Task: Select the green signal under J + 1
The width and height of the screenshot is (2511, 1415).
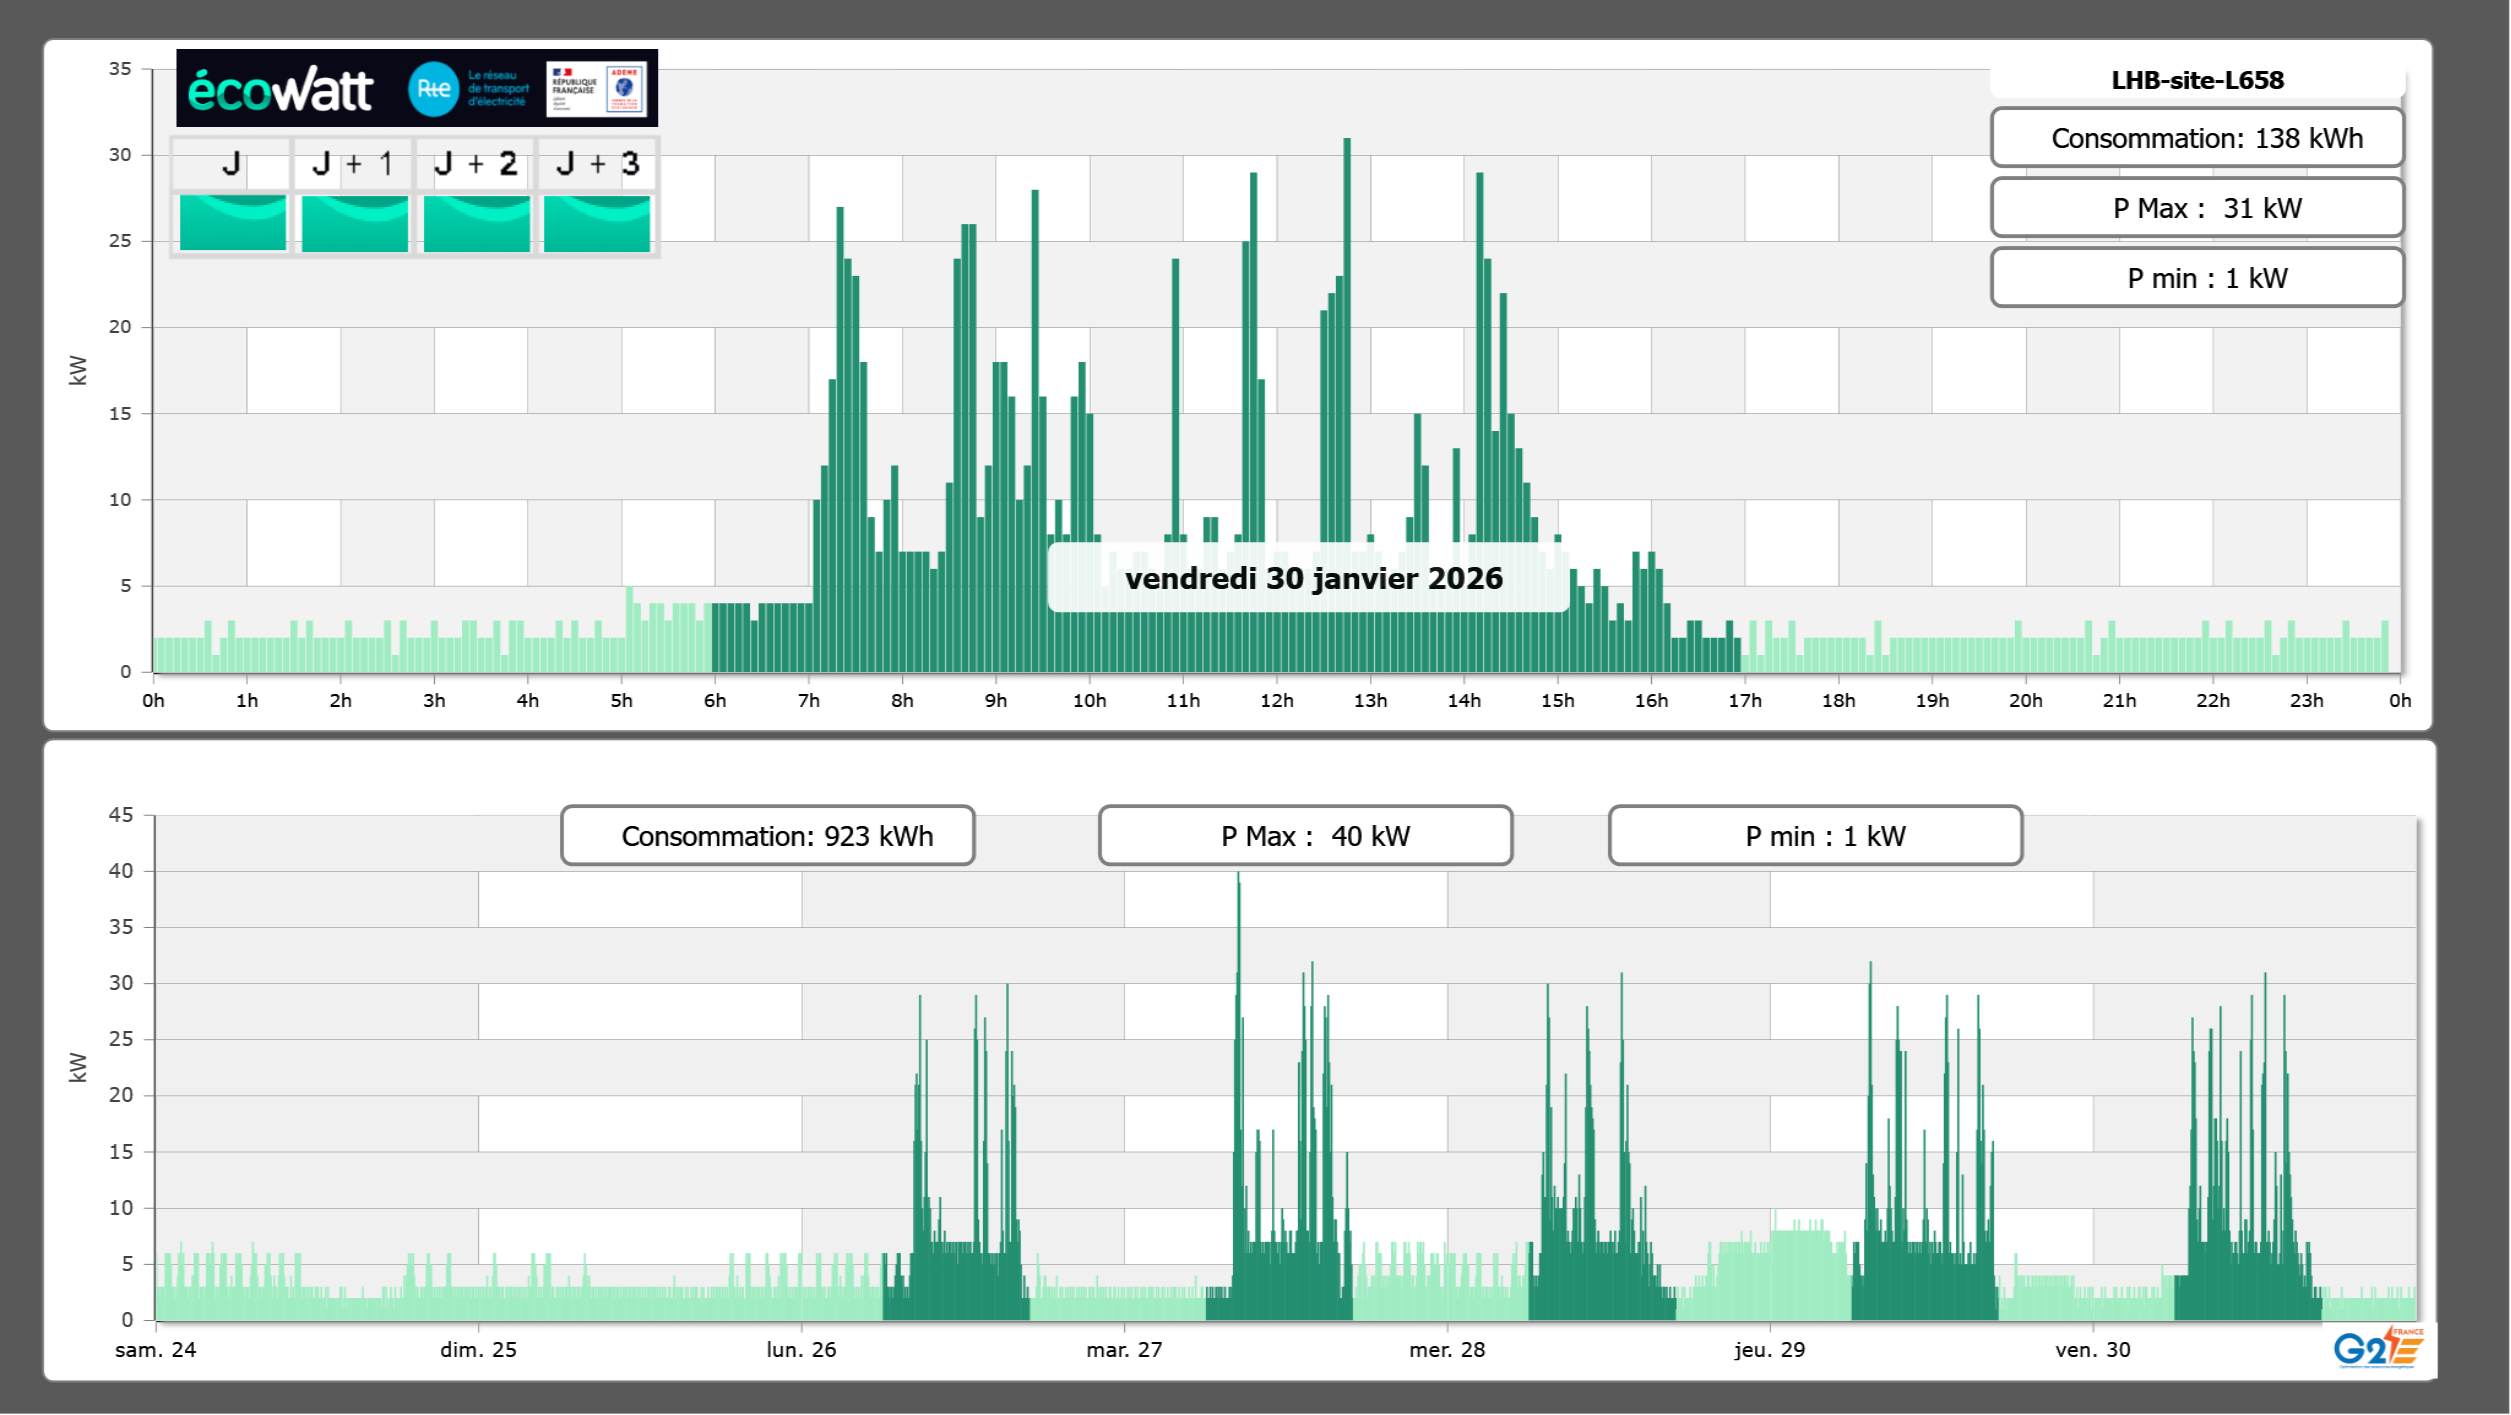Action: tap(354, 223)
